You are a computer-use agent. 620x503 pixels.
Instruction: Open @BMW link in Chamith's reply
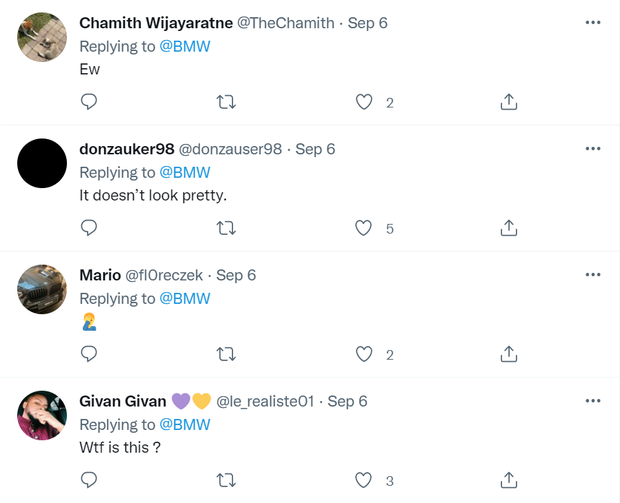coord(185,46)
